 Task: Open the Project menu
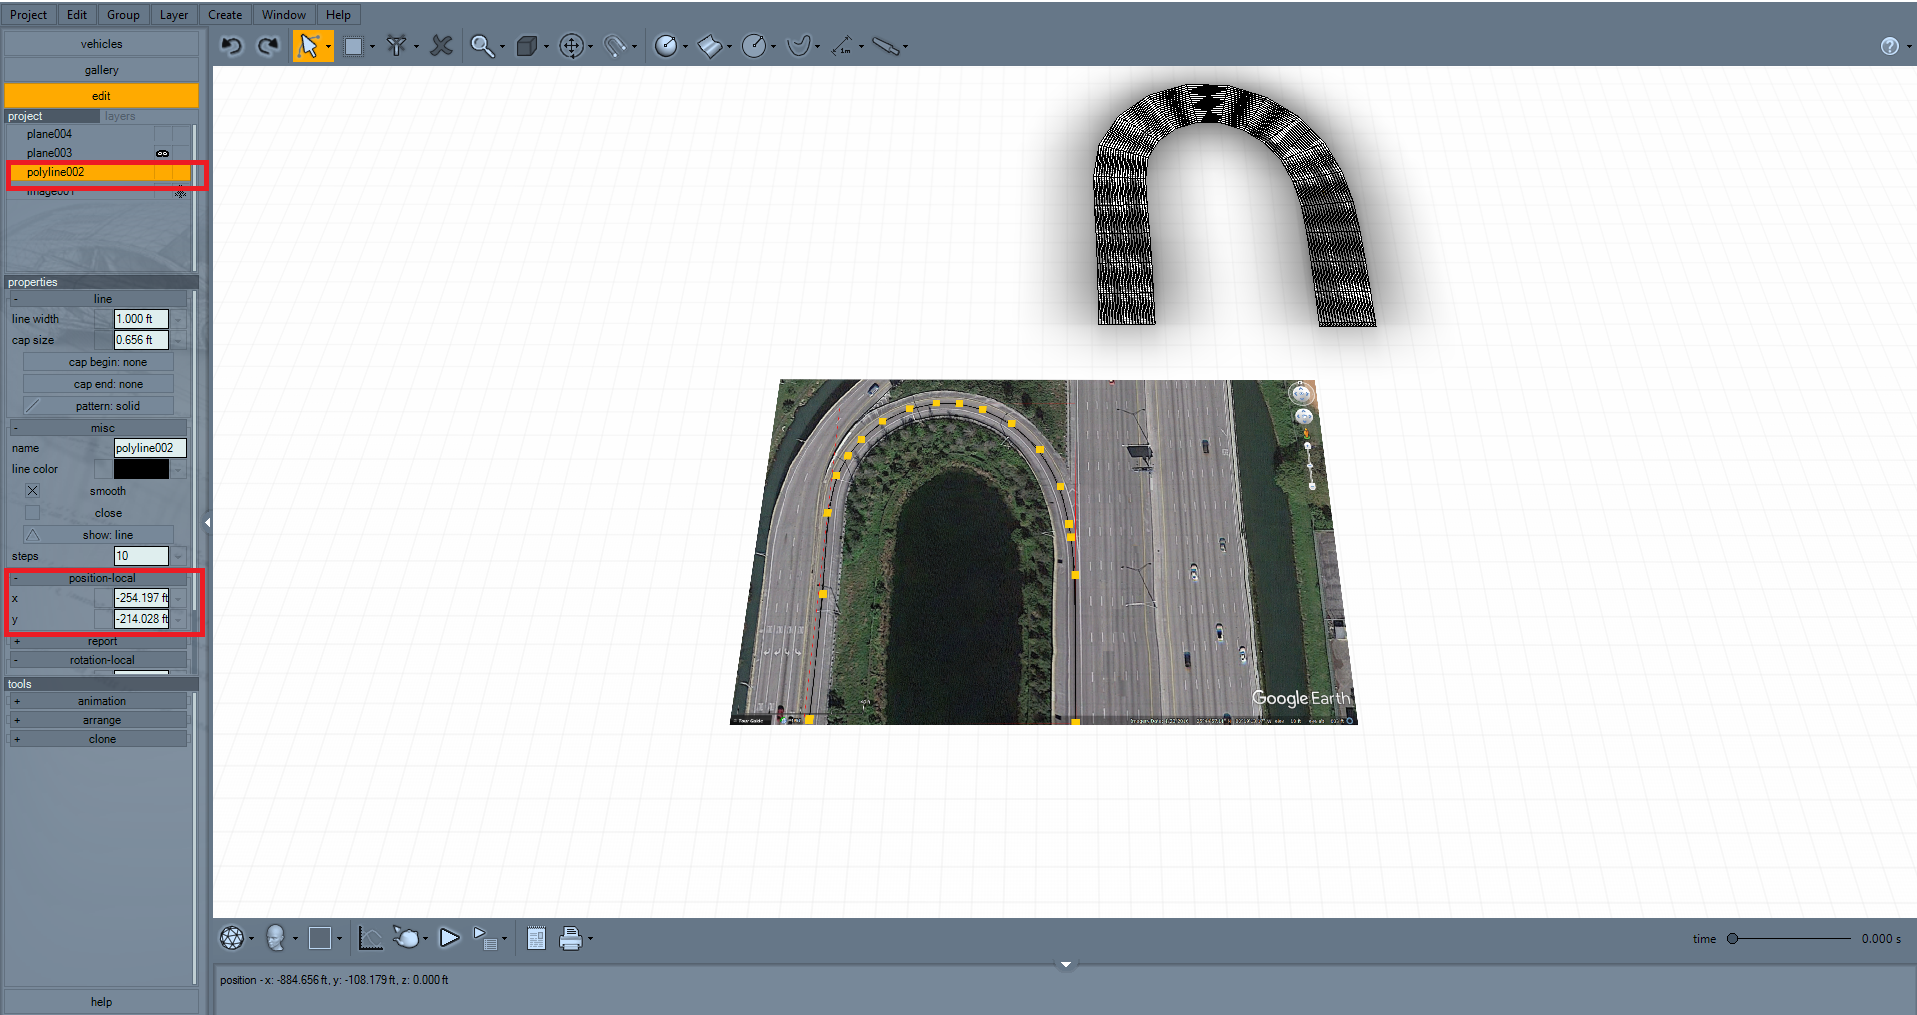28,15
